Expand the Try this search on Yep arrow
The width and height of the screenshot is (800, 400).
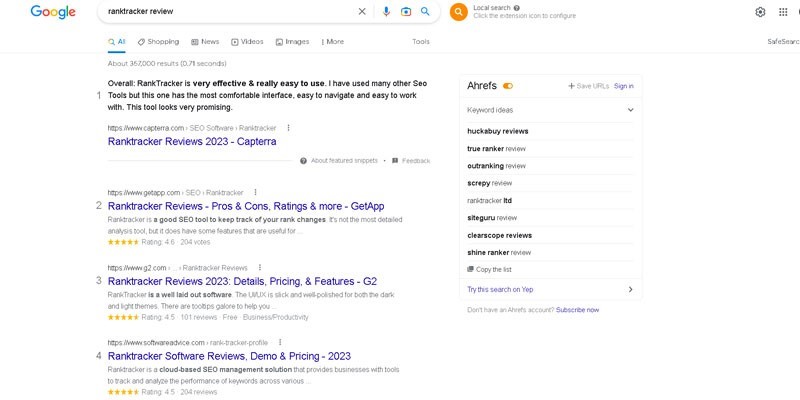(x=631, y=289)
